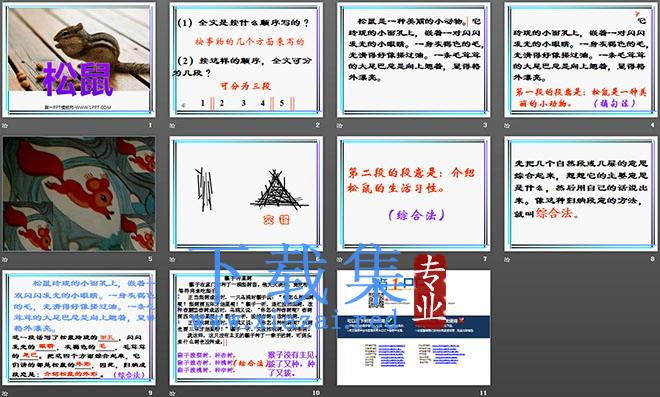Click the transition star icon under slide 10
The height and width of the screenshot is (397, 660).
pos(173,393)
